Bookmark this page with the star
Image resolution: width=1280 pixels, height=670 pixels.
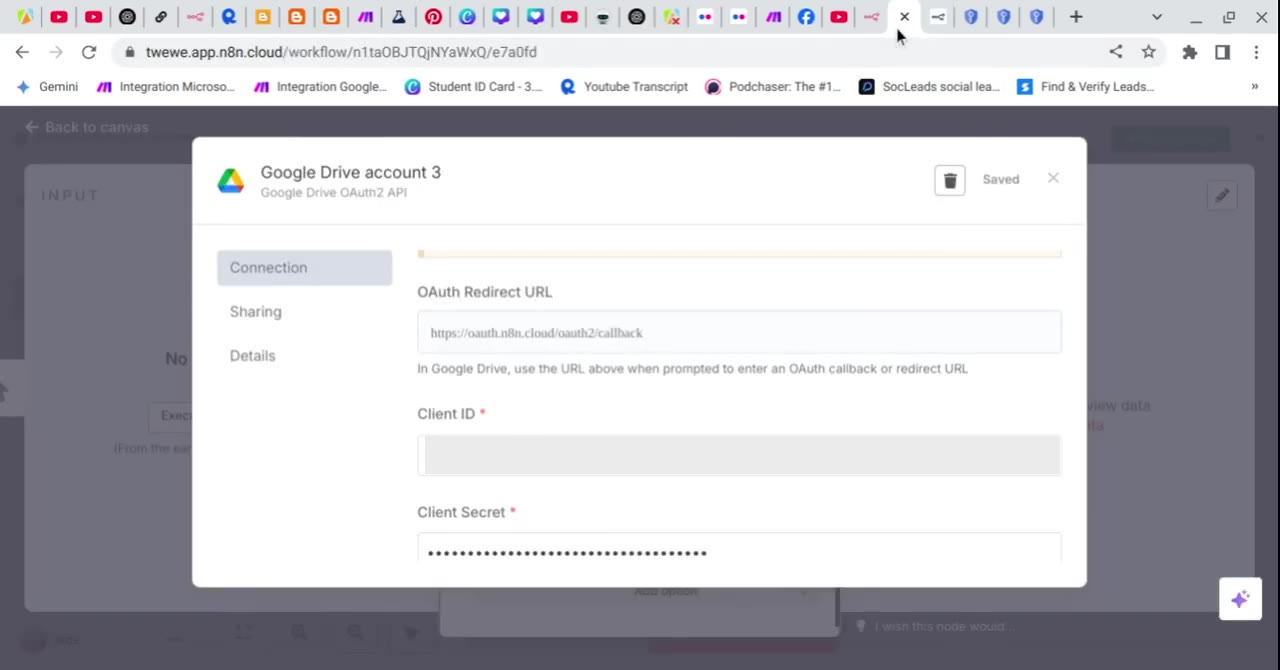[1149, 52]
